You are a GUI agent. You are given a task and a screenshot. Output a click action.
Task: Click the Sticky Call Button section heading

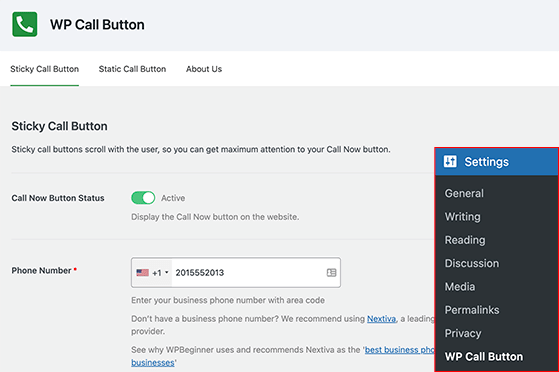point(59,126)
